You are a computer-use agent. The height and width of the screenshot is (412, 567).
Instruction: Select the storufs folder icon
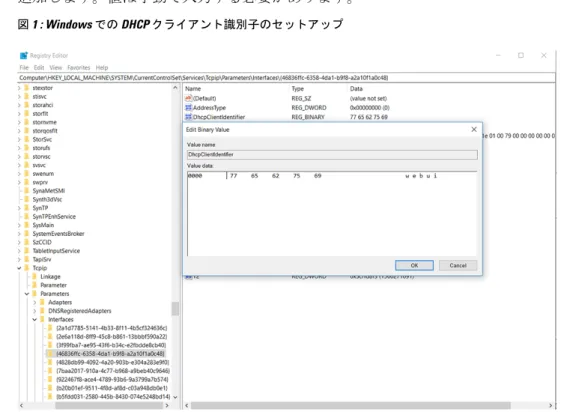(27, 148)
